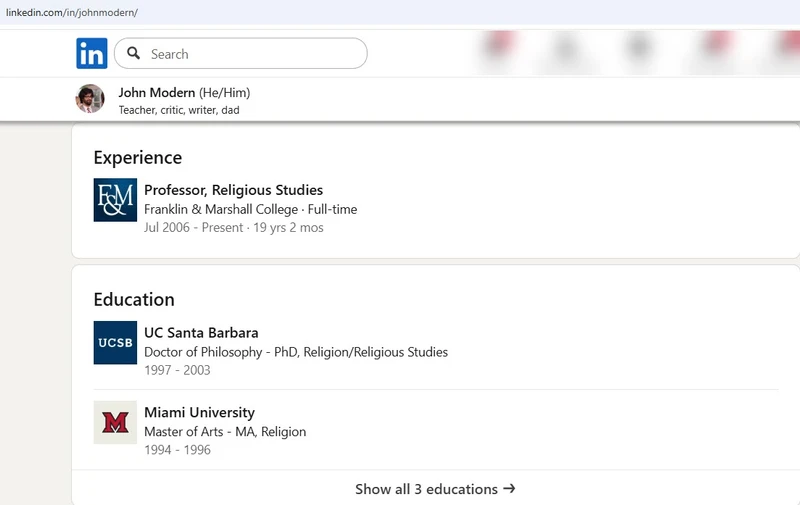Viewport: 800px width, 505px height.
Task: Select "Jul 2006 - Present · 19 yrs 2 mos"
Action: click(234, 228)
